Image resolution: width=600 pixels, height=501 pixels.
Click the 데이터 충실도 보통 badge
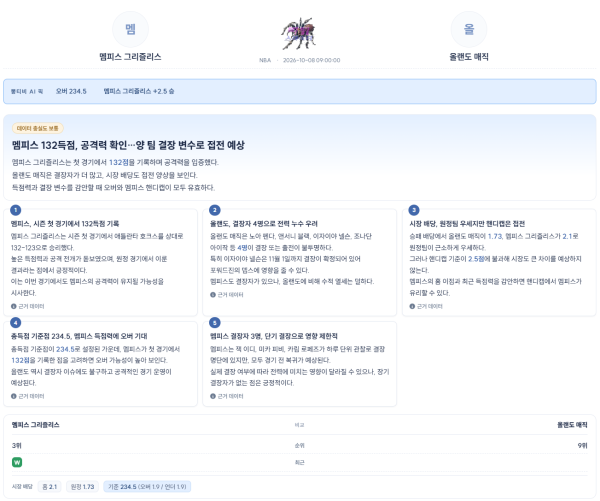[38, 128]
